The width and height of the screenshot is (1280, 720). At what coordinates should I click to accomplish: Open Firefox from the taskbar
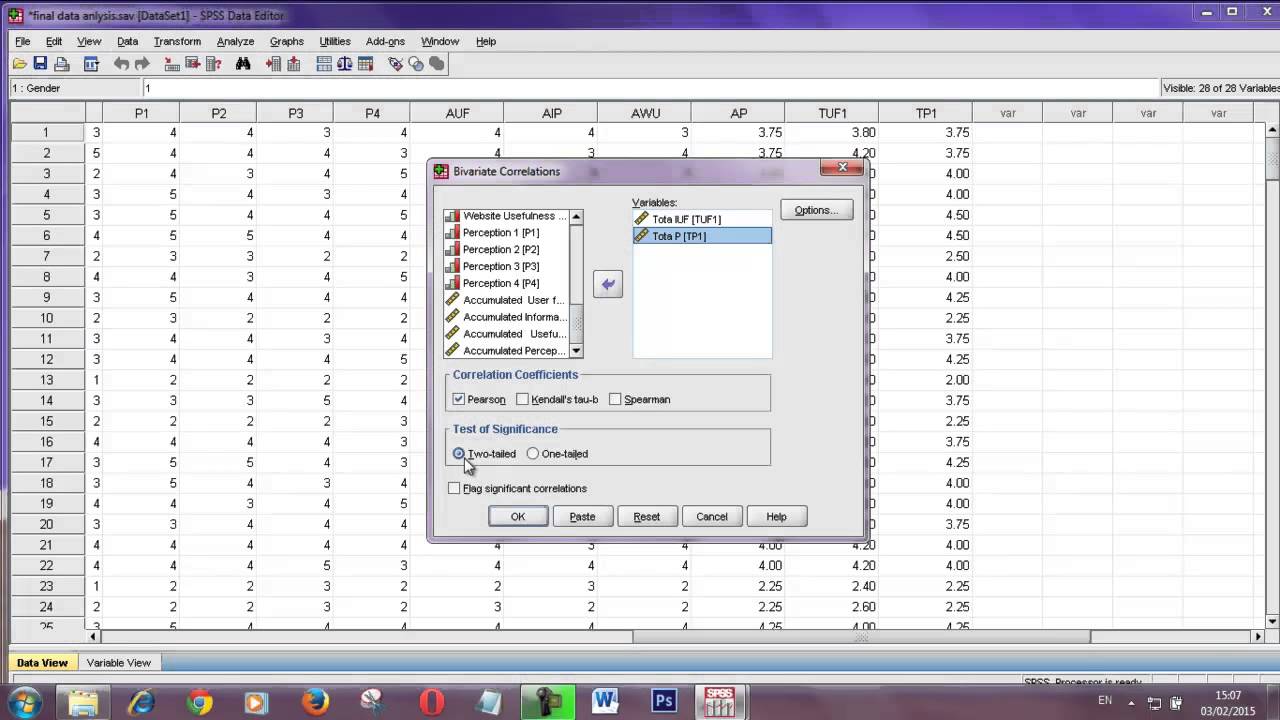pyautogui.click(x=315, y=701)
